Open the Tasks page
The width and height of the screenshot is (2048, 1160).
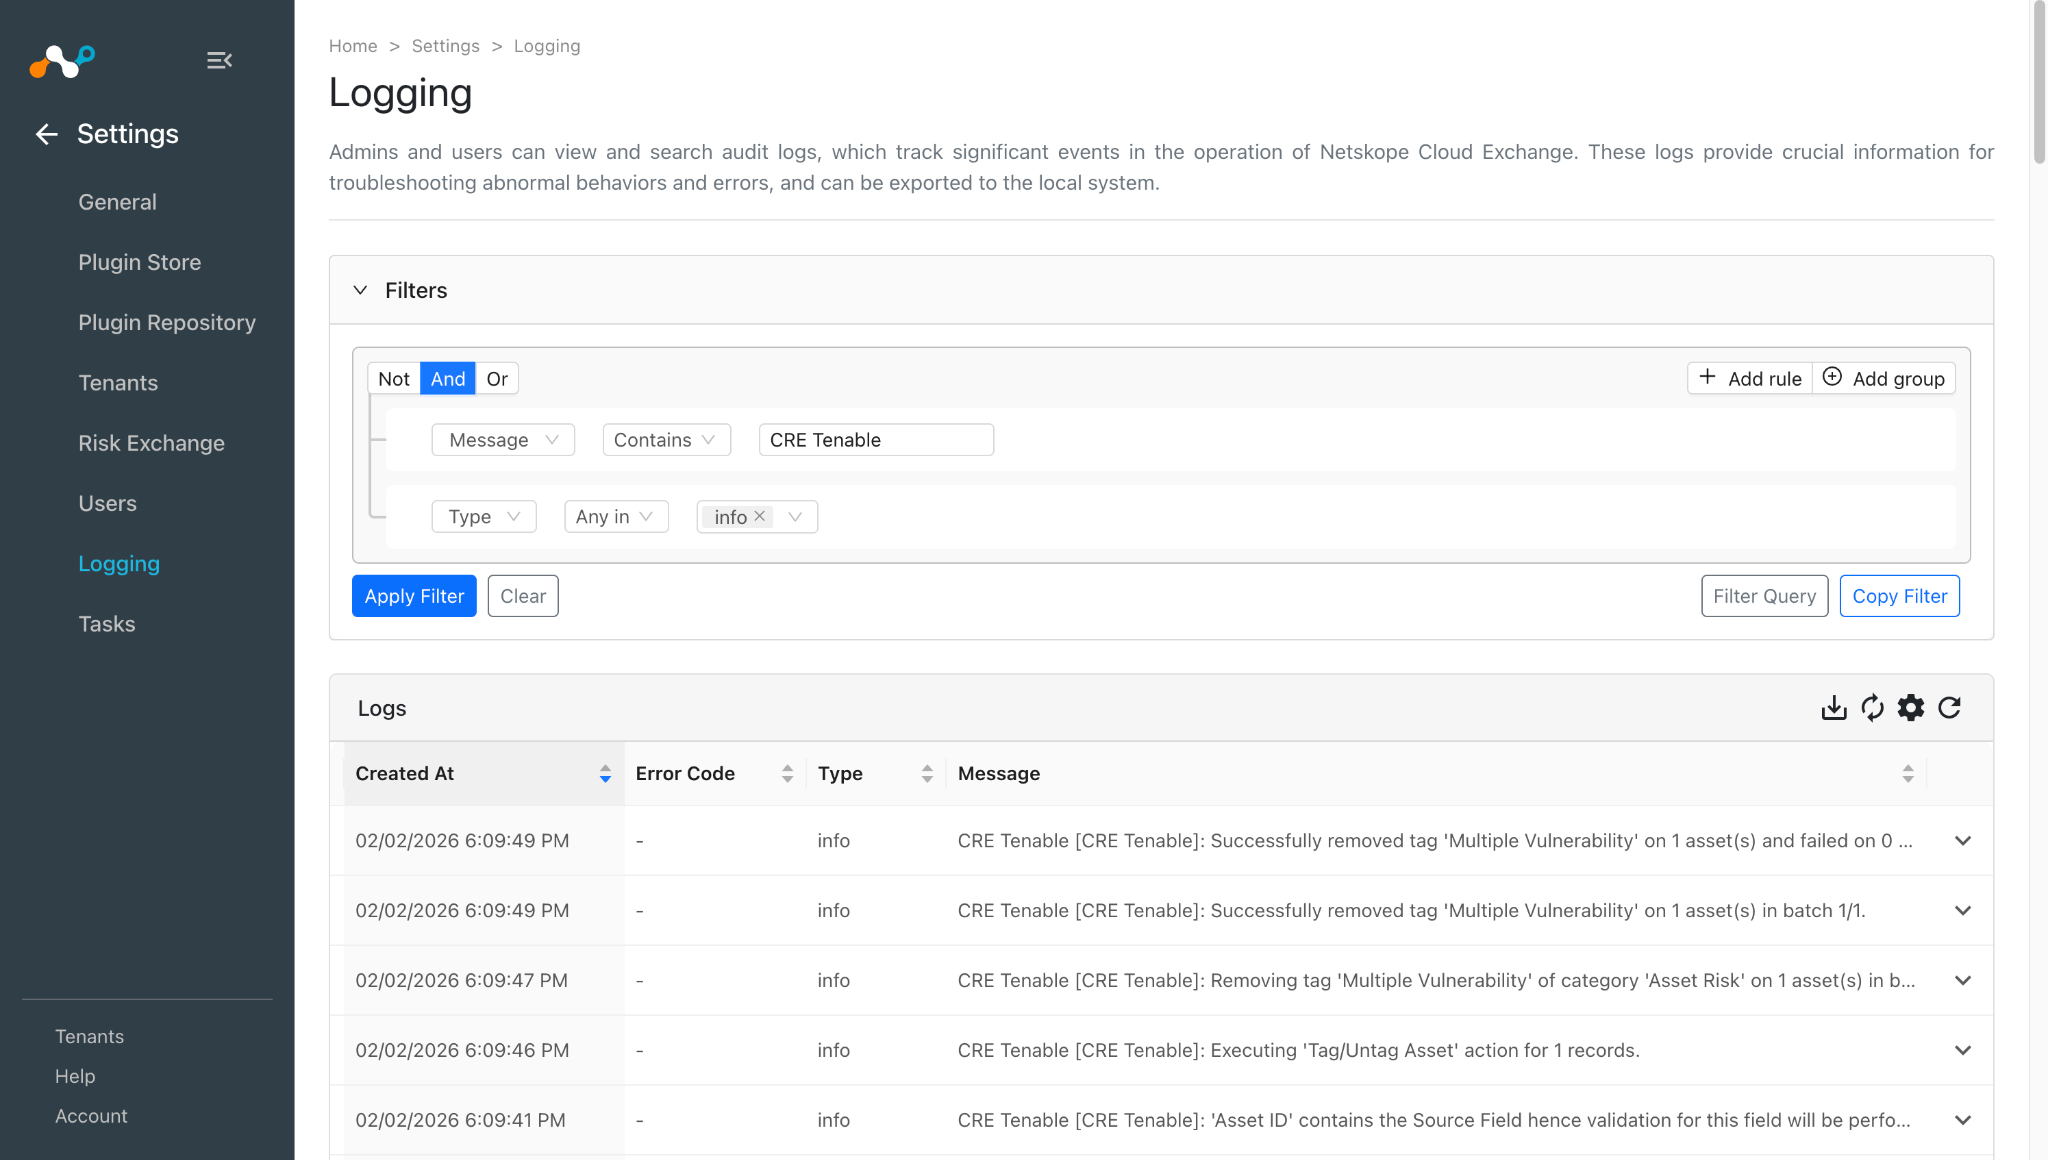point(106,624)
